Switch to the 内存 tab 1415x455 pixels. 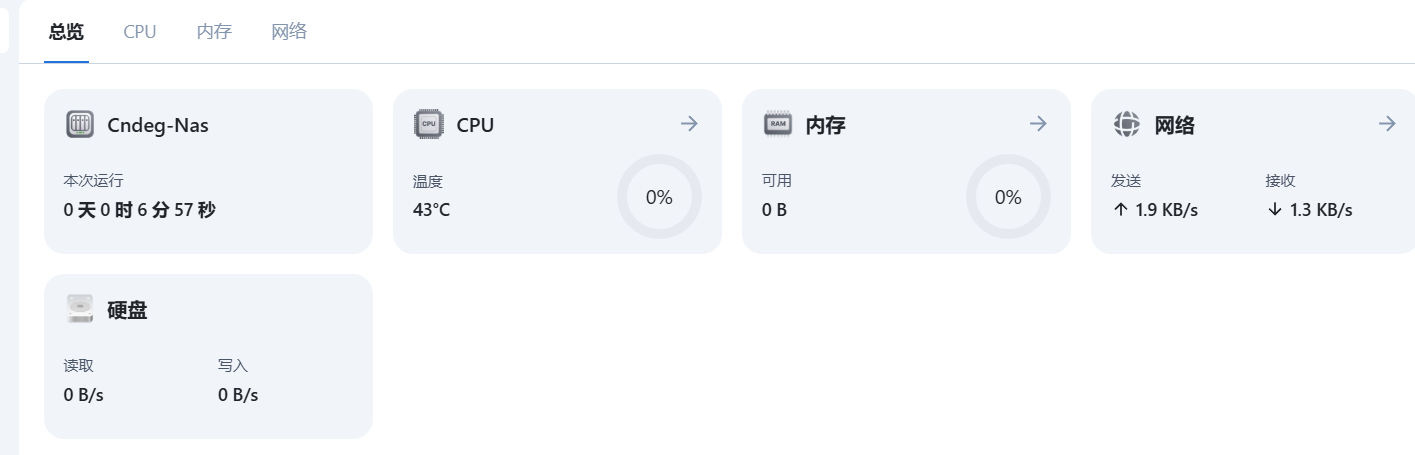[214, 32]
